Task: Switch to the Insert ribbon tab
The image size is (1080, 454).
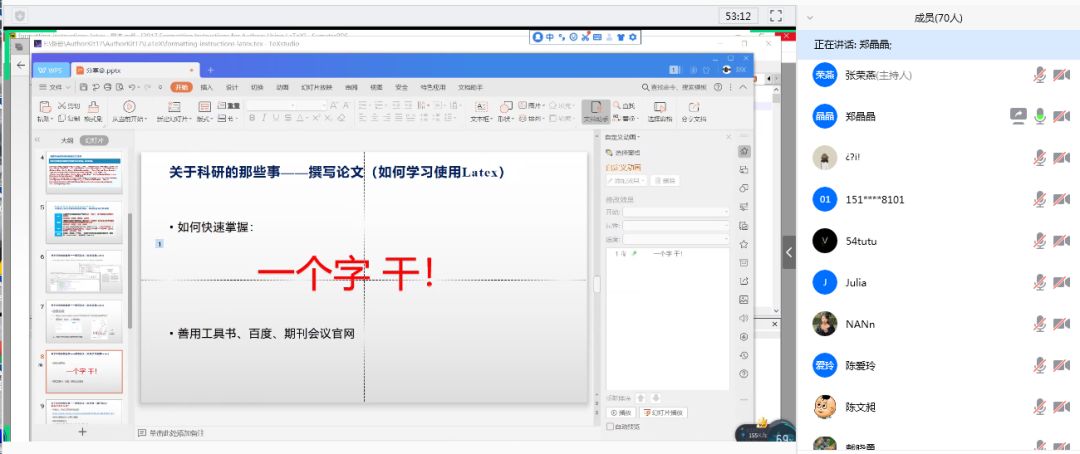Action: [x=207, y=88]
